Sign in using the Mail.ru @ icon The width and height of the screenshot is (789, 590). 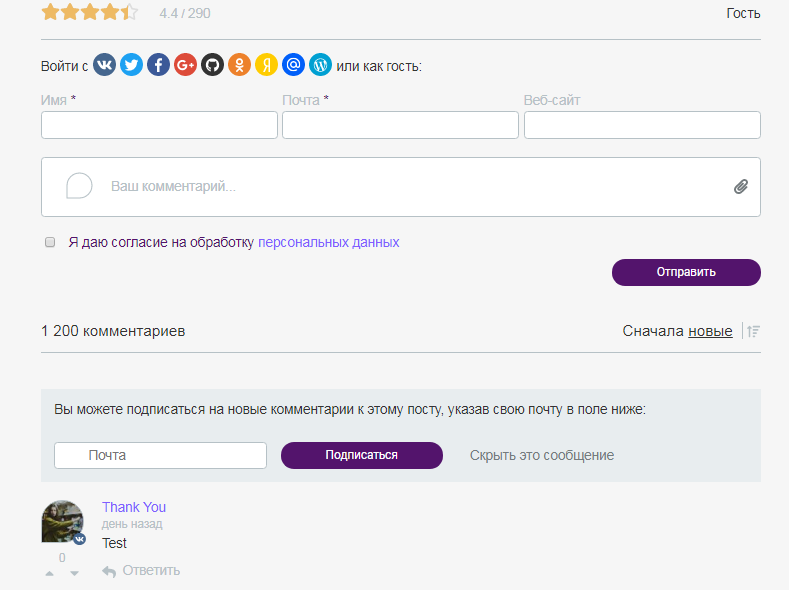click(x=293, y=65)
